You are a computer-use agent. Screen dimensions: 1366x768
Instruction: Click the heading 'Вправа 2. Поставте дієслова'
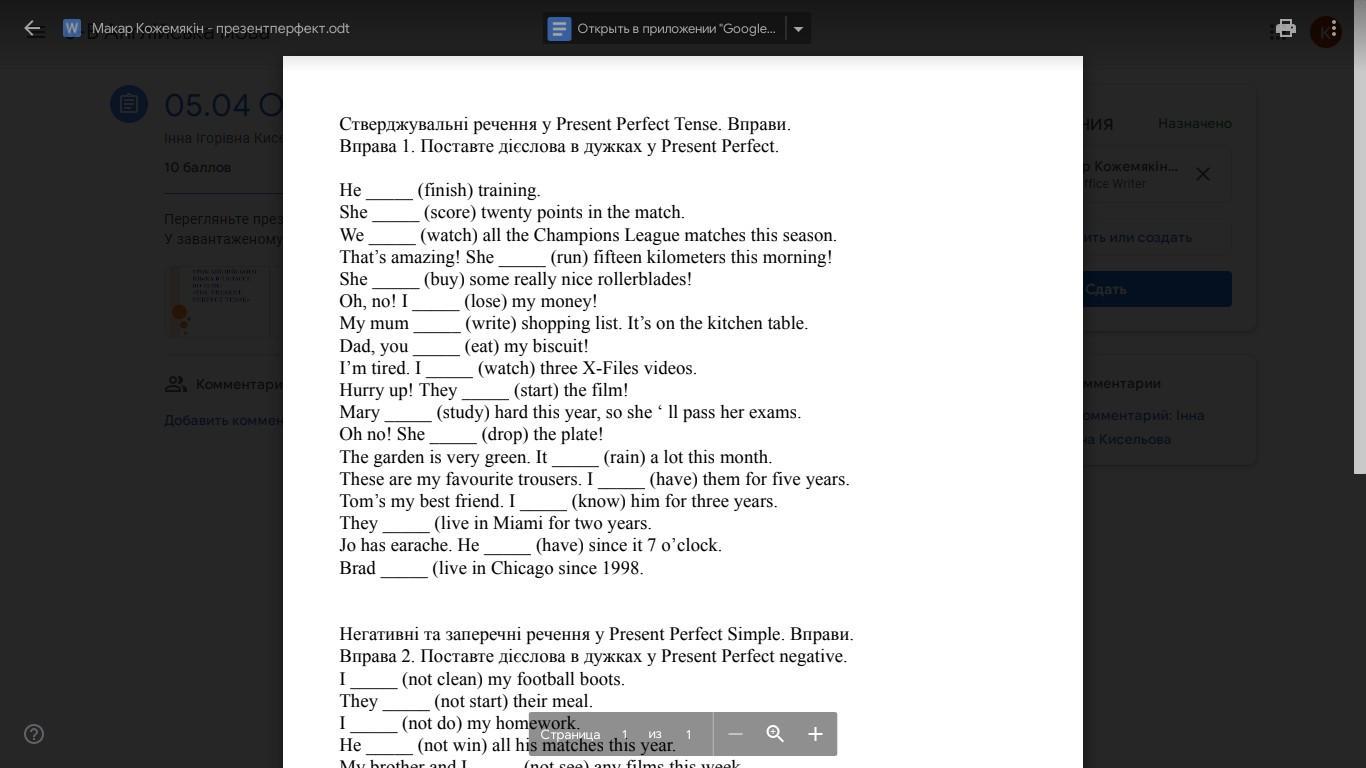click(593, 656)
